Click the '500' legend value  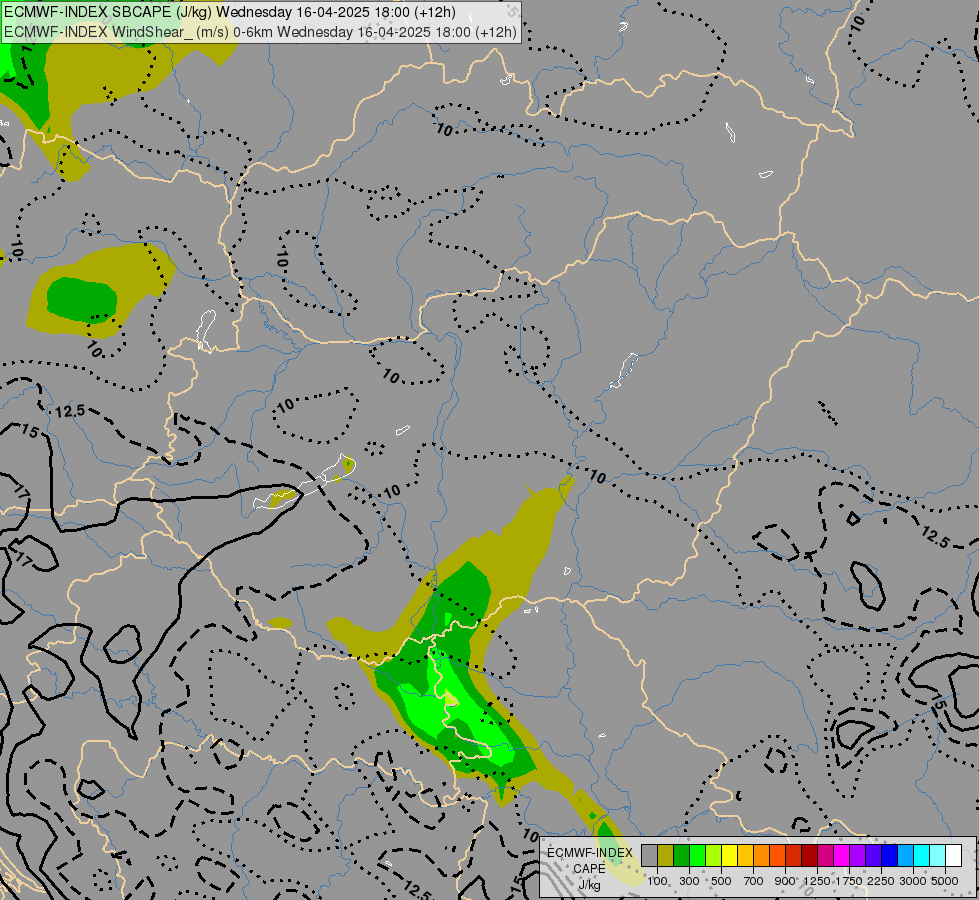click(x=721, y=881)
